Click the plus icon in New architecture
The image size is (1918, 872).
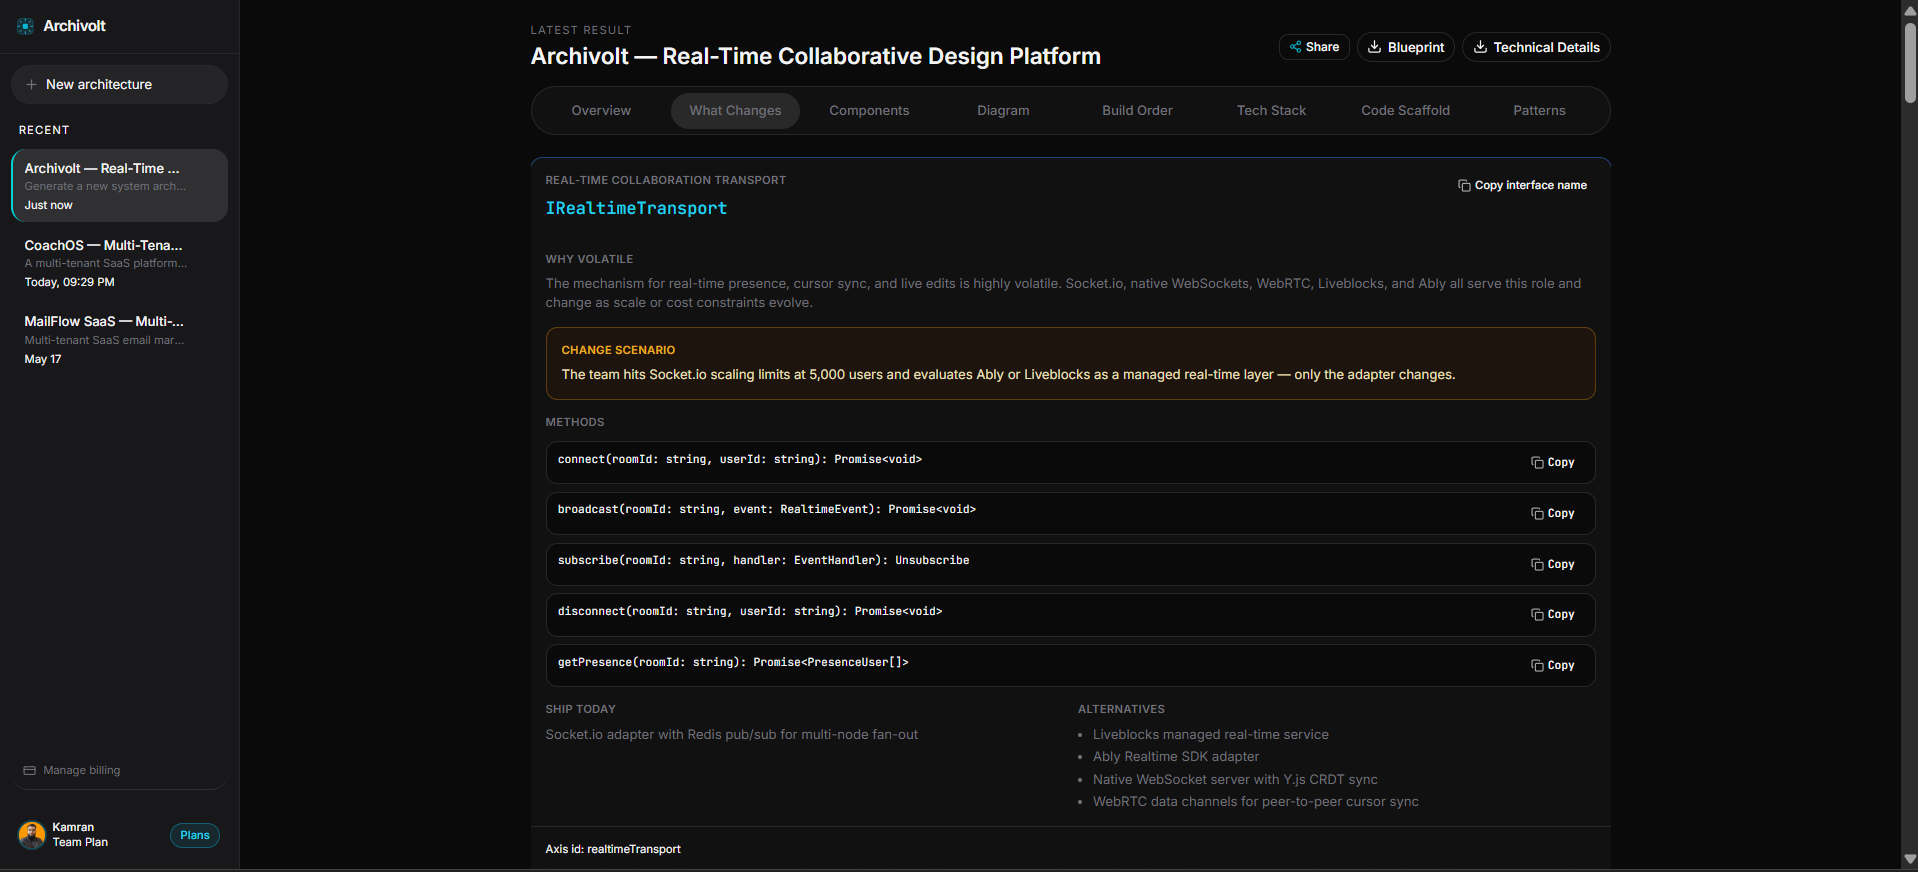tap(31, 85)
